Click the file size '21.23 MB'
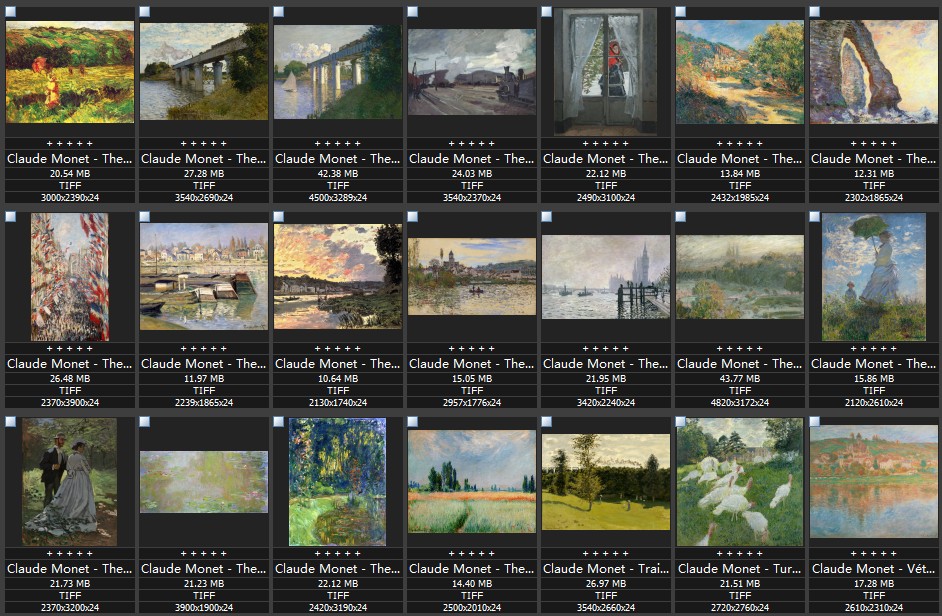Screen dimensions: 942x616 (204, 584)
